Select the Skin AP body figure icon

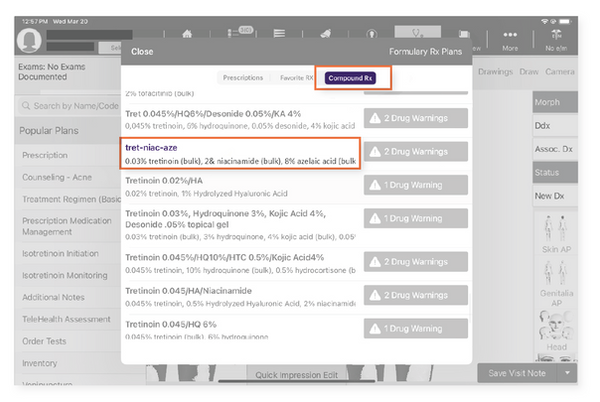556,229
